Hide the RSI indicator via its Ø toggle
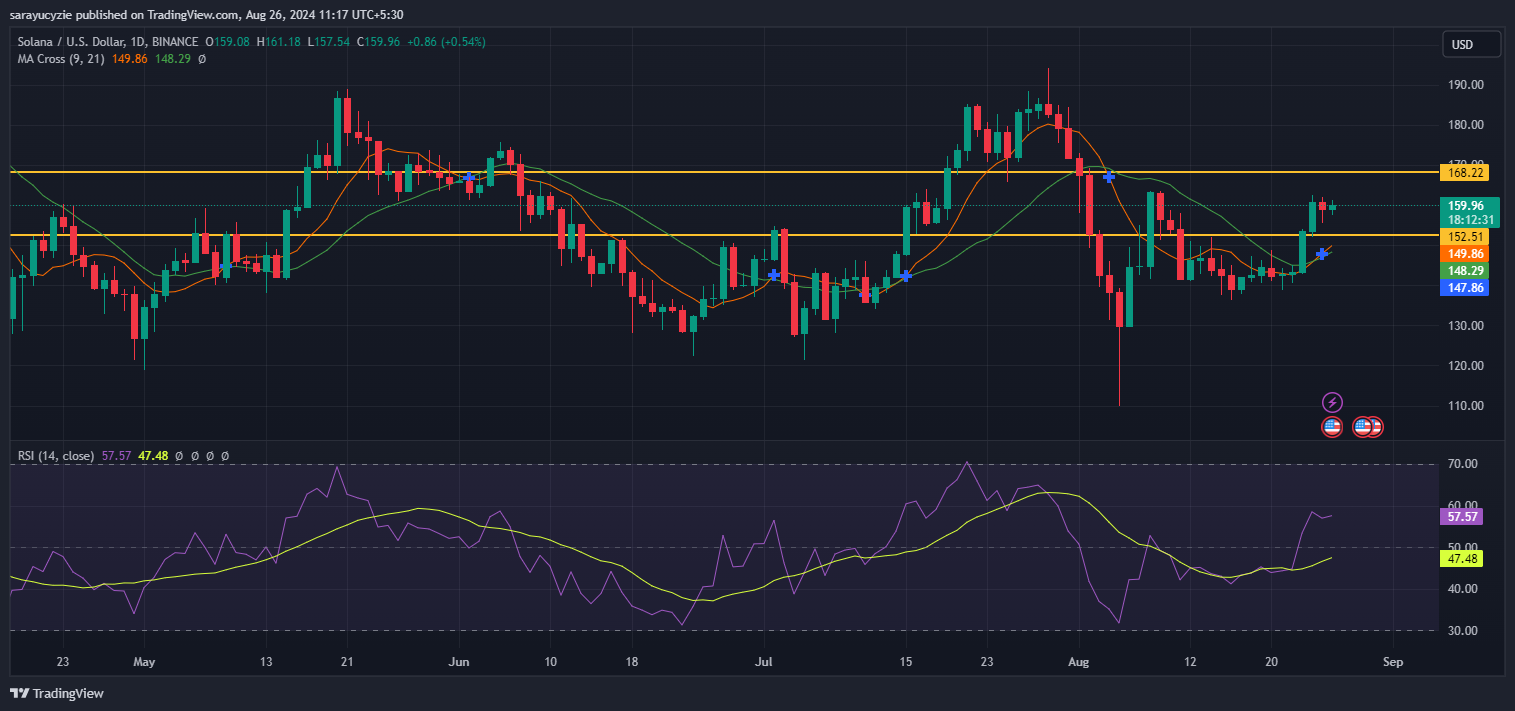 179,456
